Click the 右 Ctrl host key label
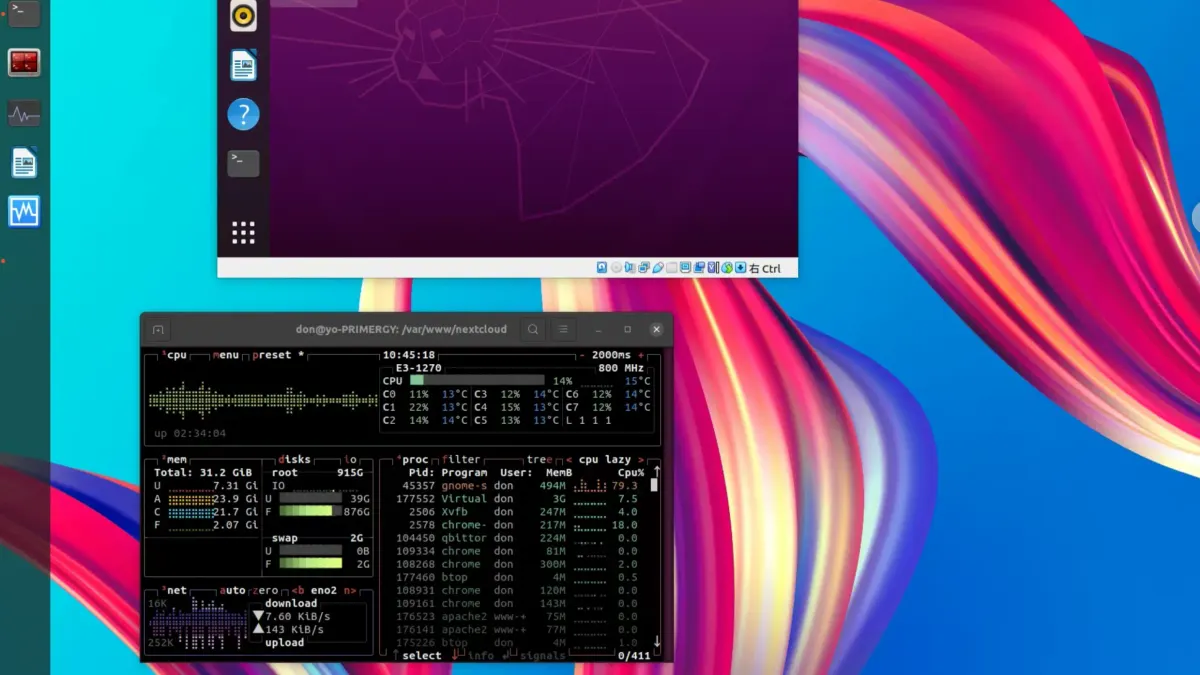This screenshot has width=1200, height=675. click(x=766, y=268)
